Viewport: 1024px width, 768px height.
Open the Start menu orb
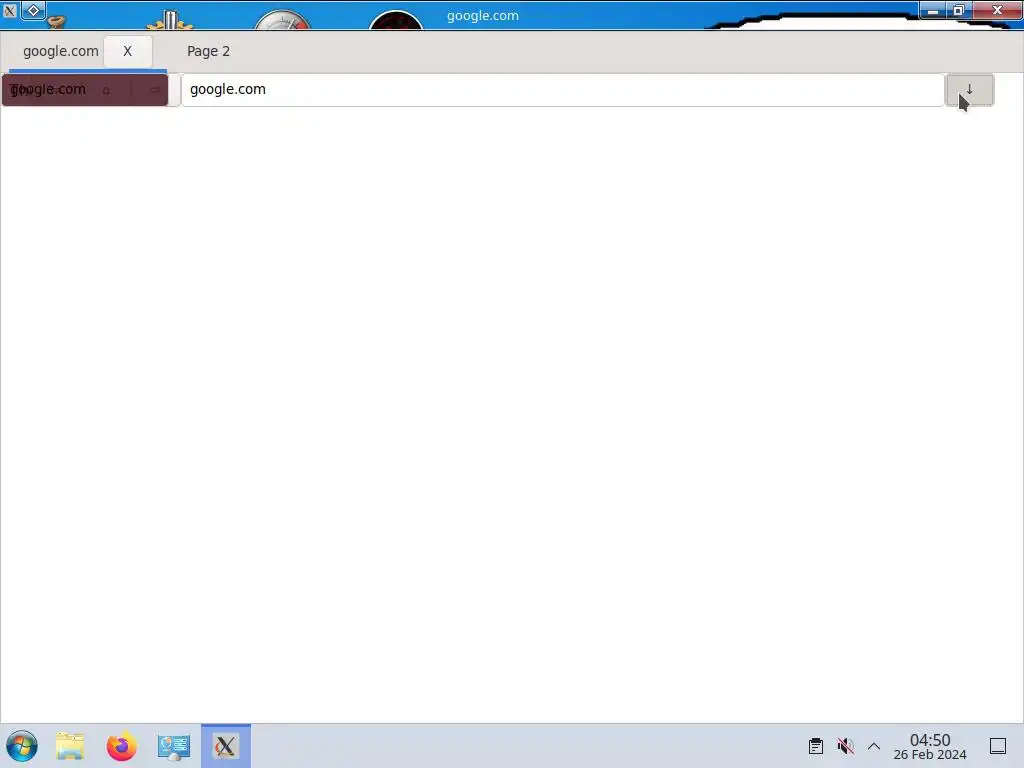[x=22, y=746]
